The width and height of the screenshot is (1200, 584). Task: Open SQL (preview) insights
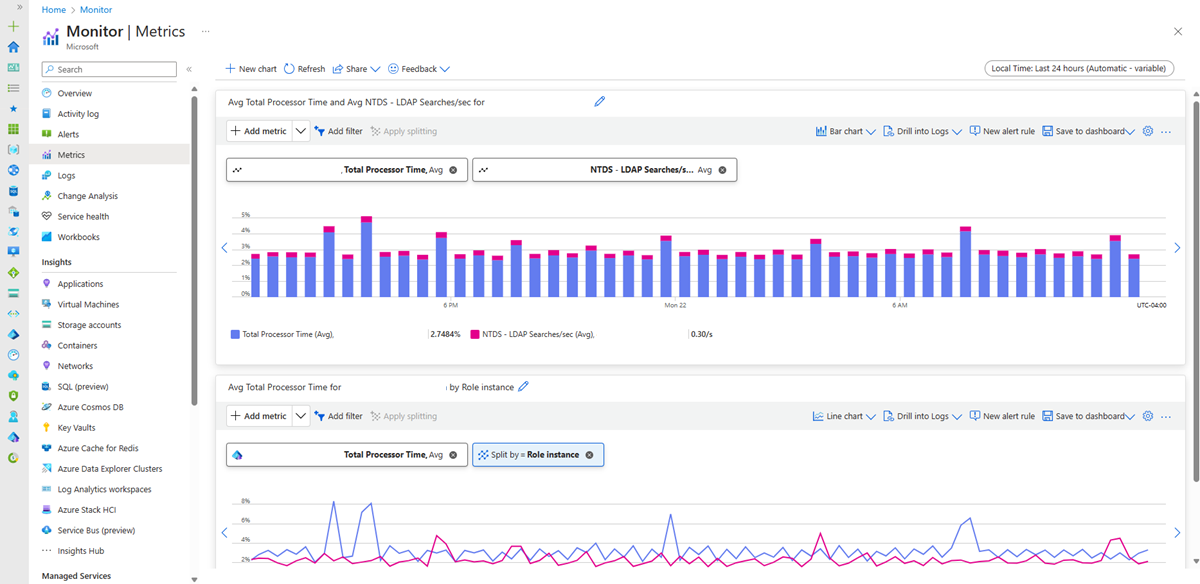[83, 386]
